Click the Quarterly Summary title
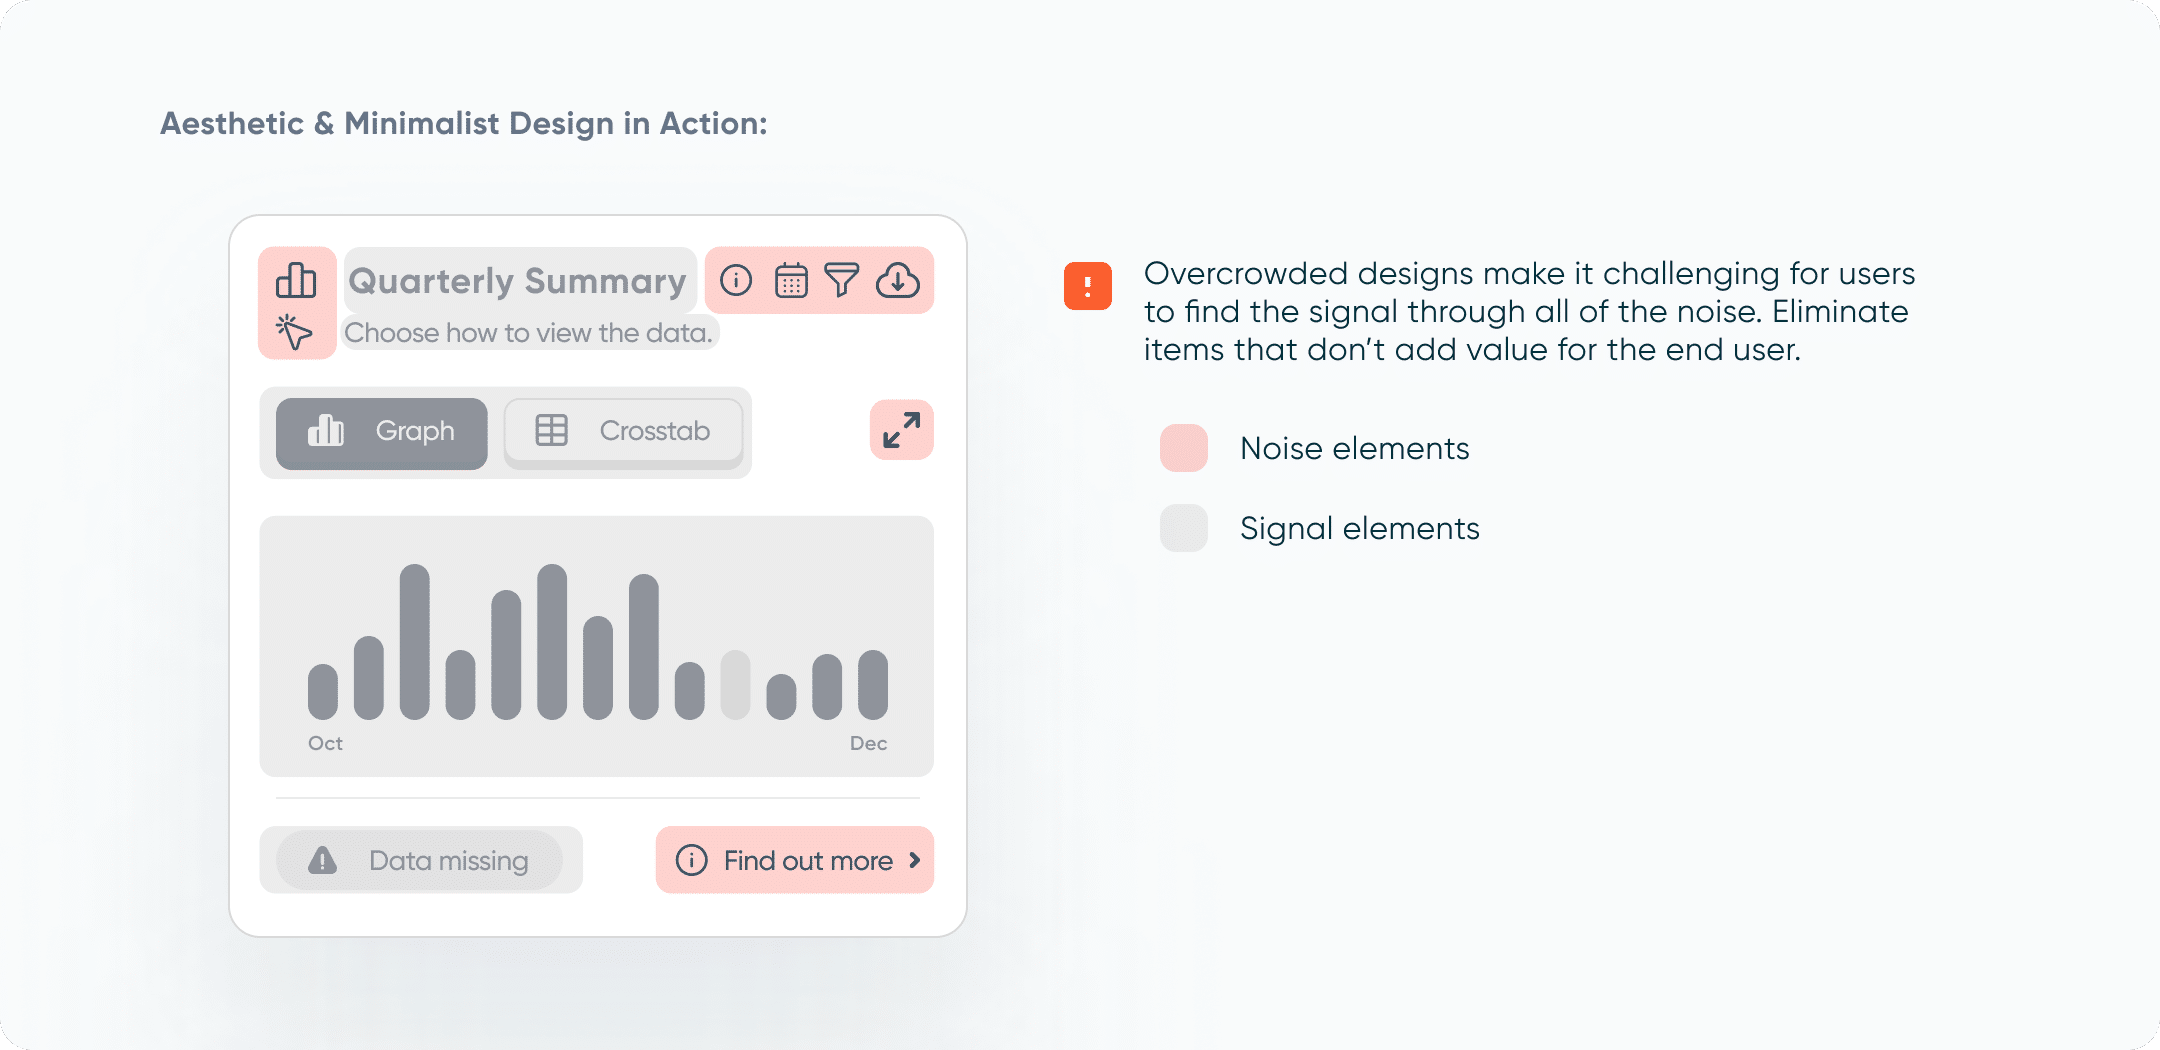This screenshot has height=1050, width=2160. [x=518, y=281]
